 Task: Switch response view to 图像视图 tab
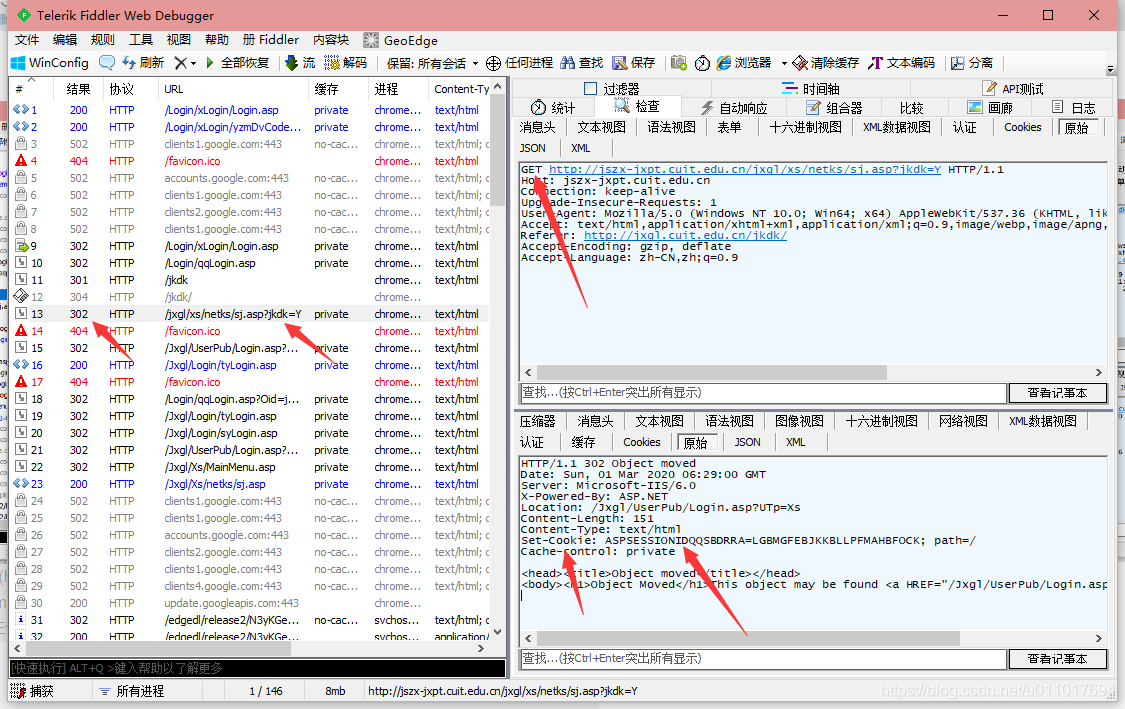tap(799, 421)
